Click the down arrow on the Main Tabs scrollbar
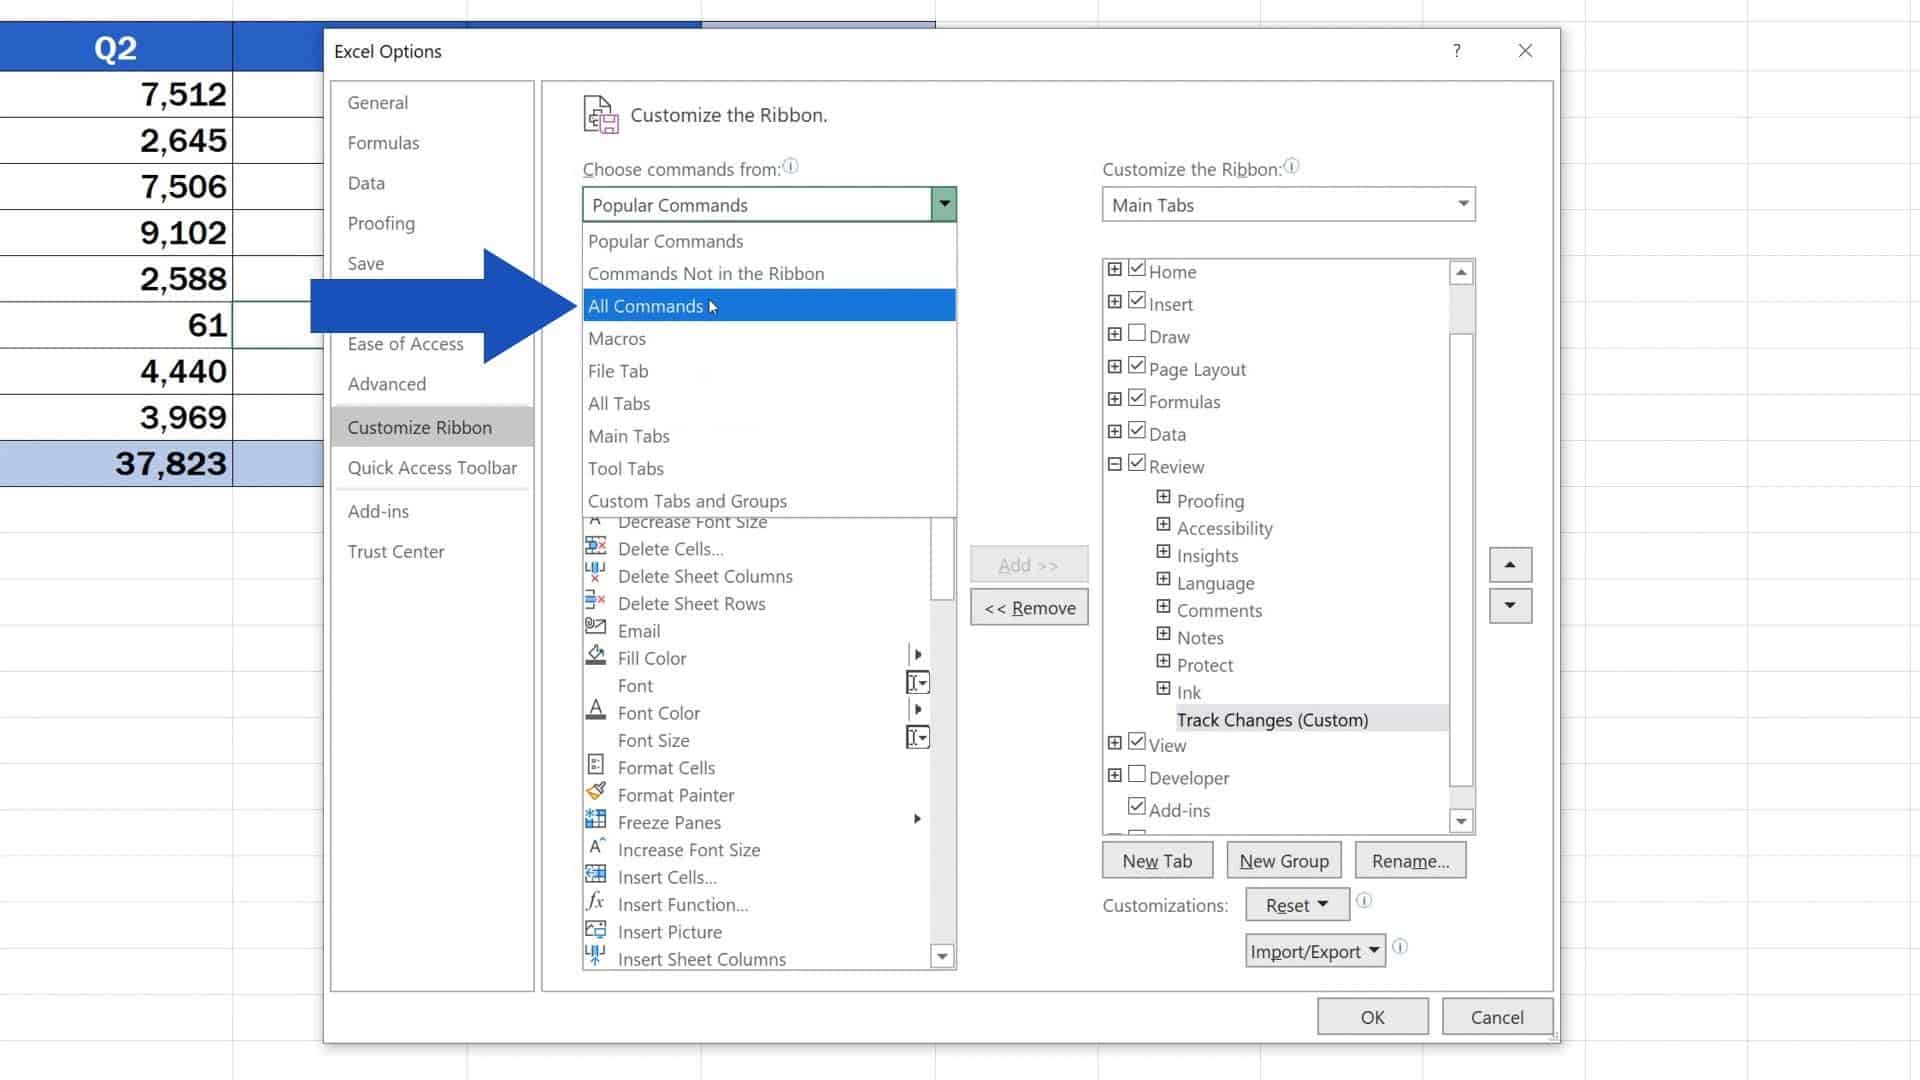The height and width of the screenshot is (1080, 1920). click(1461, 820)
